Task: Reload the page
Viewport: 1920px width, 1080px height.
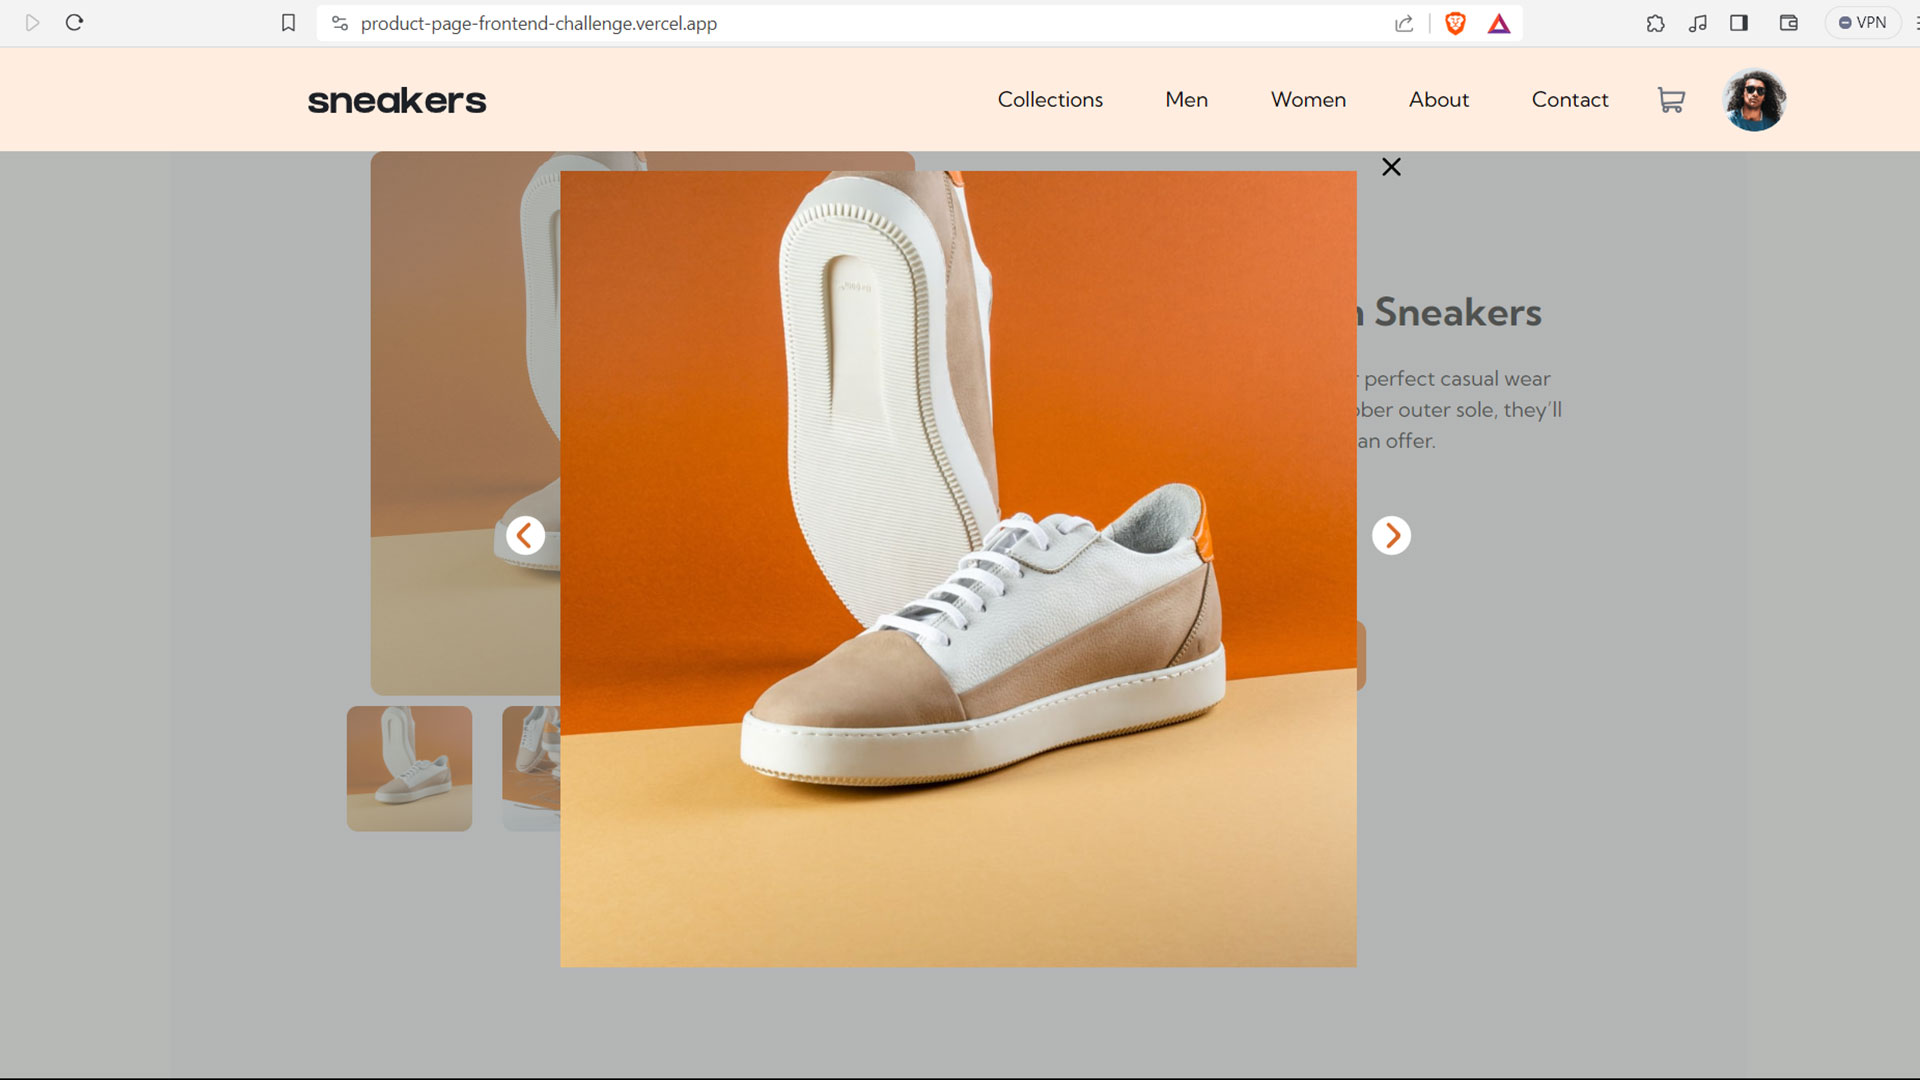Action: coord(74,23)
